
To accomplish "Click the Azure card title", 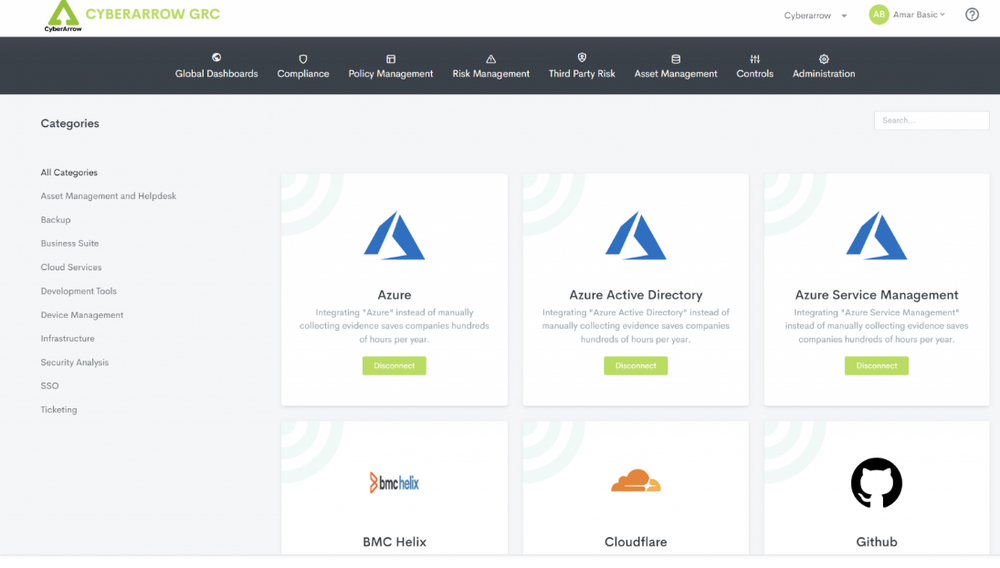I will tap(394, 295).
